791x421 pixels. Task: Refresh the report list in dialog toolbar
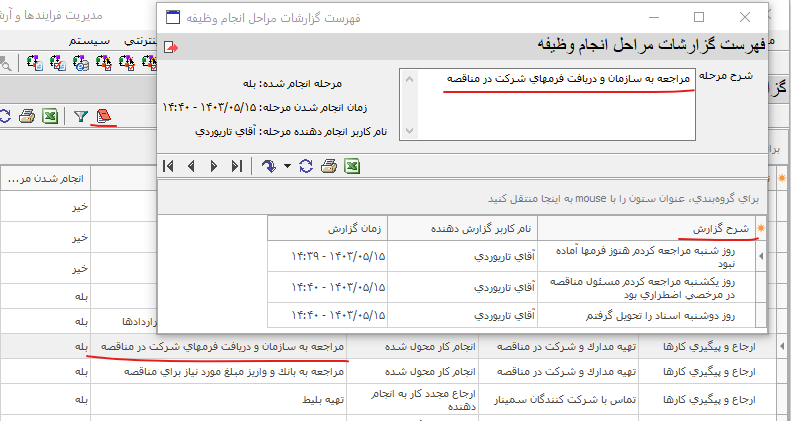click(x=306, y=166)
